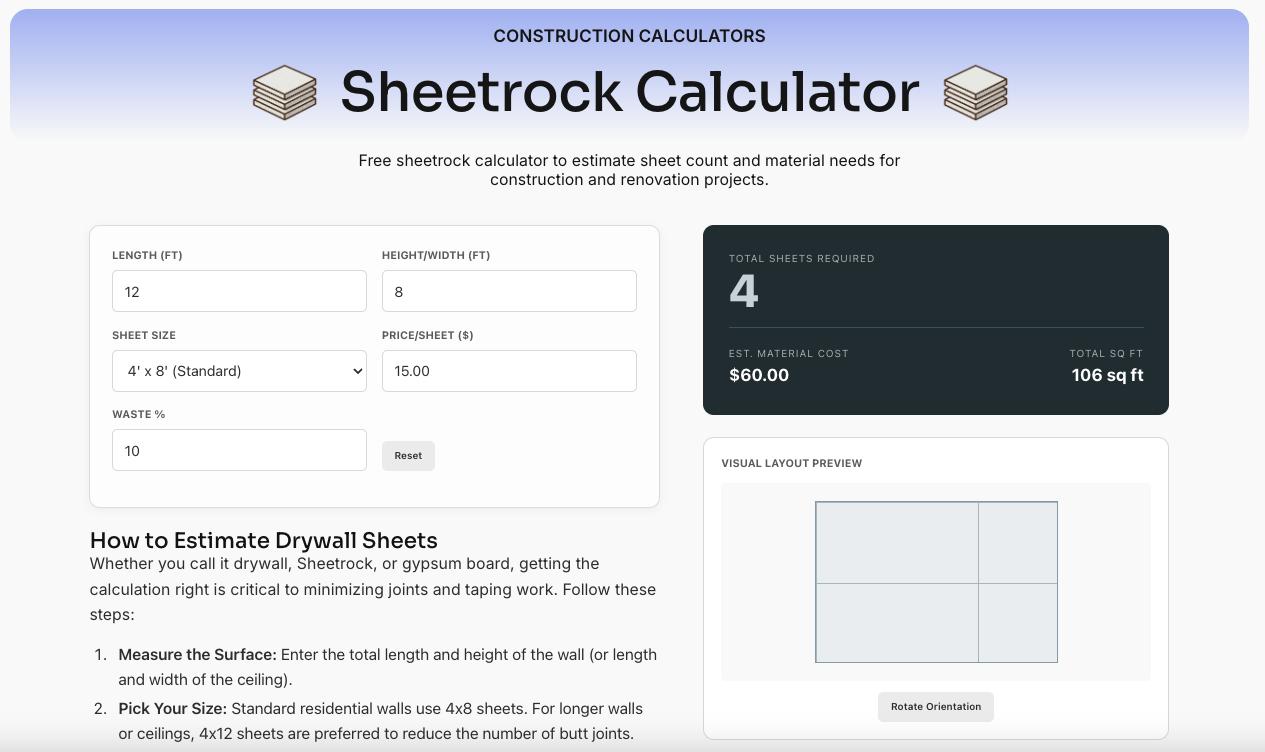Click the left sheetrock stack icon
The image size is (1265, 752).
click(285, 92)
